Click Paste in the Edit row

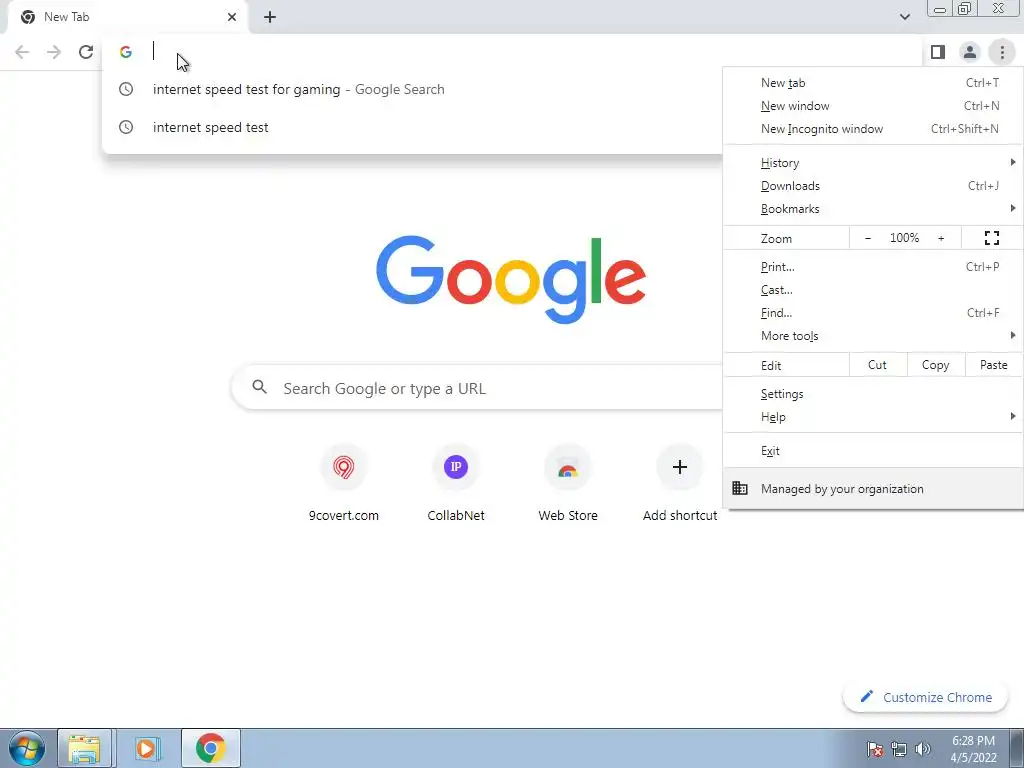pyautogui.click(x=993, y=365)
